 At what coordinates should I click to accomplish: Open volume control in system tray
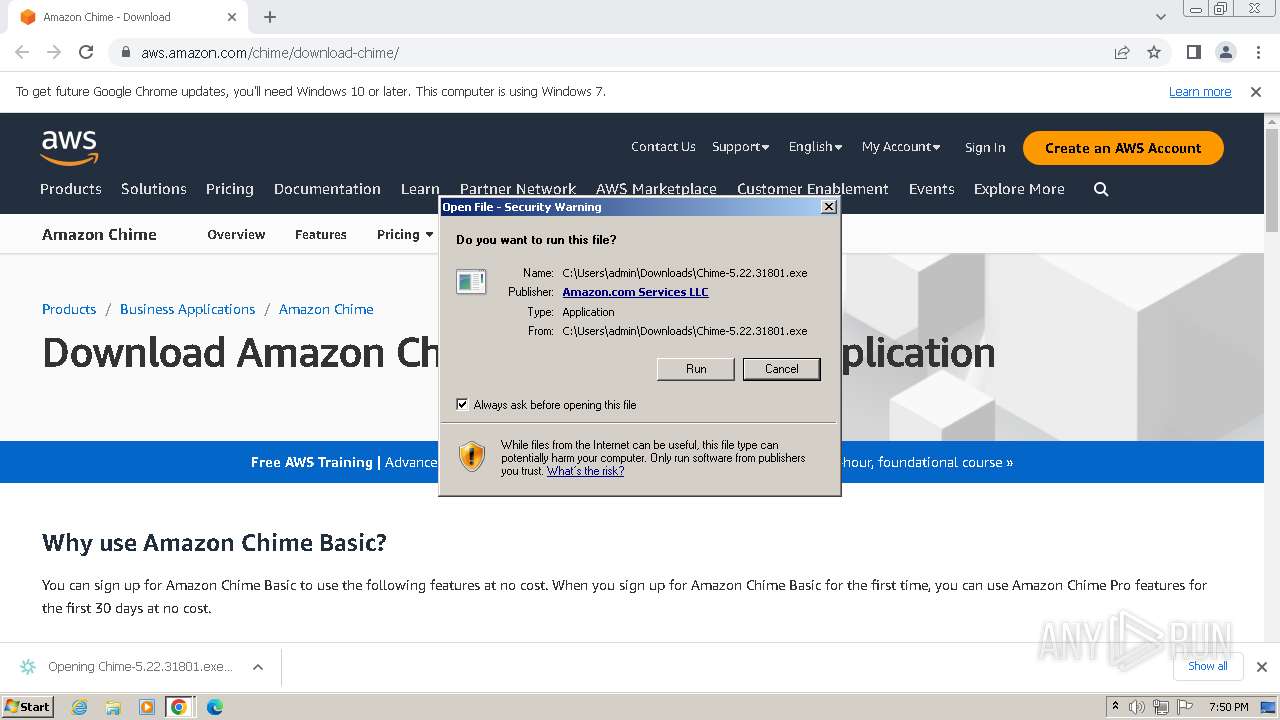(x=1137, y=707)
